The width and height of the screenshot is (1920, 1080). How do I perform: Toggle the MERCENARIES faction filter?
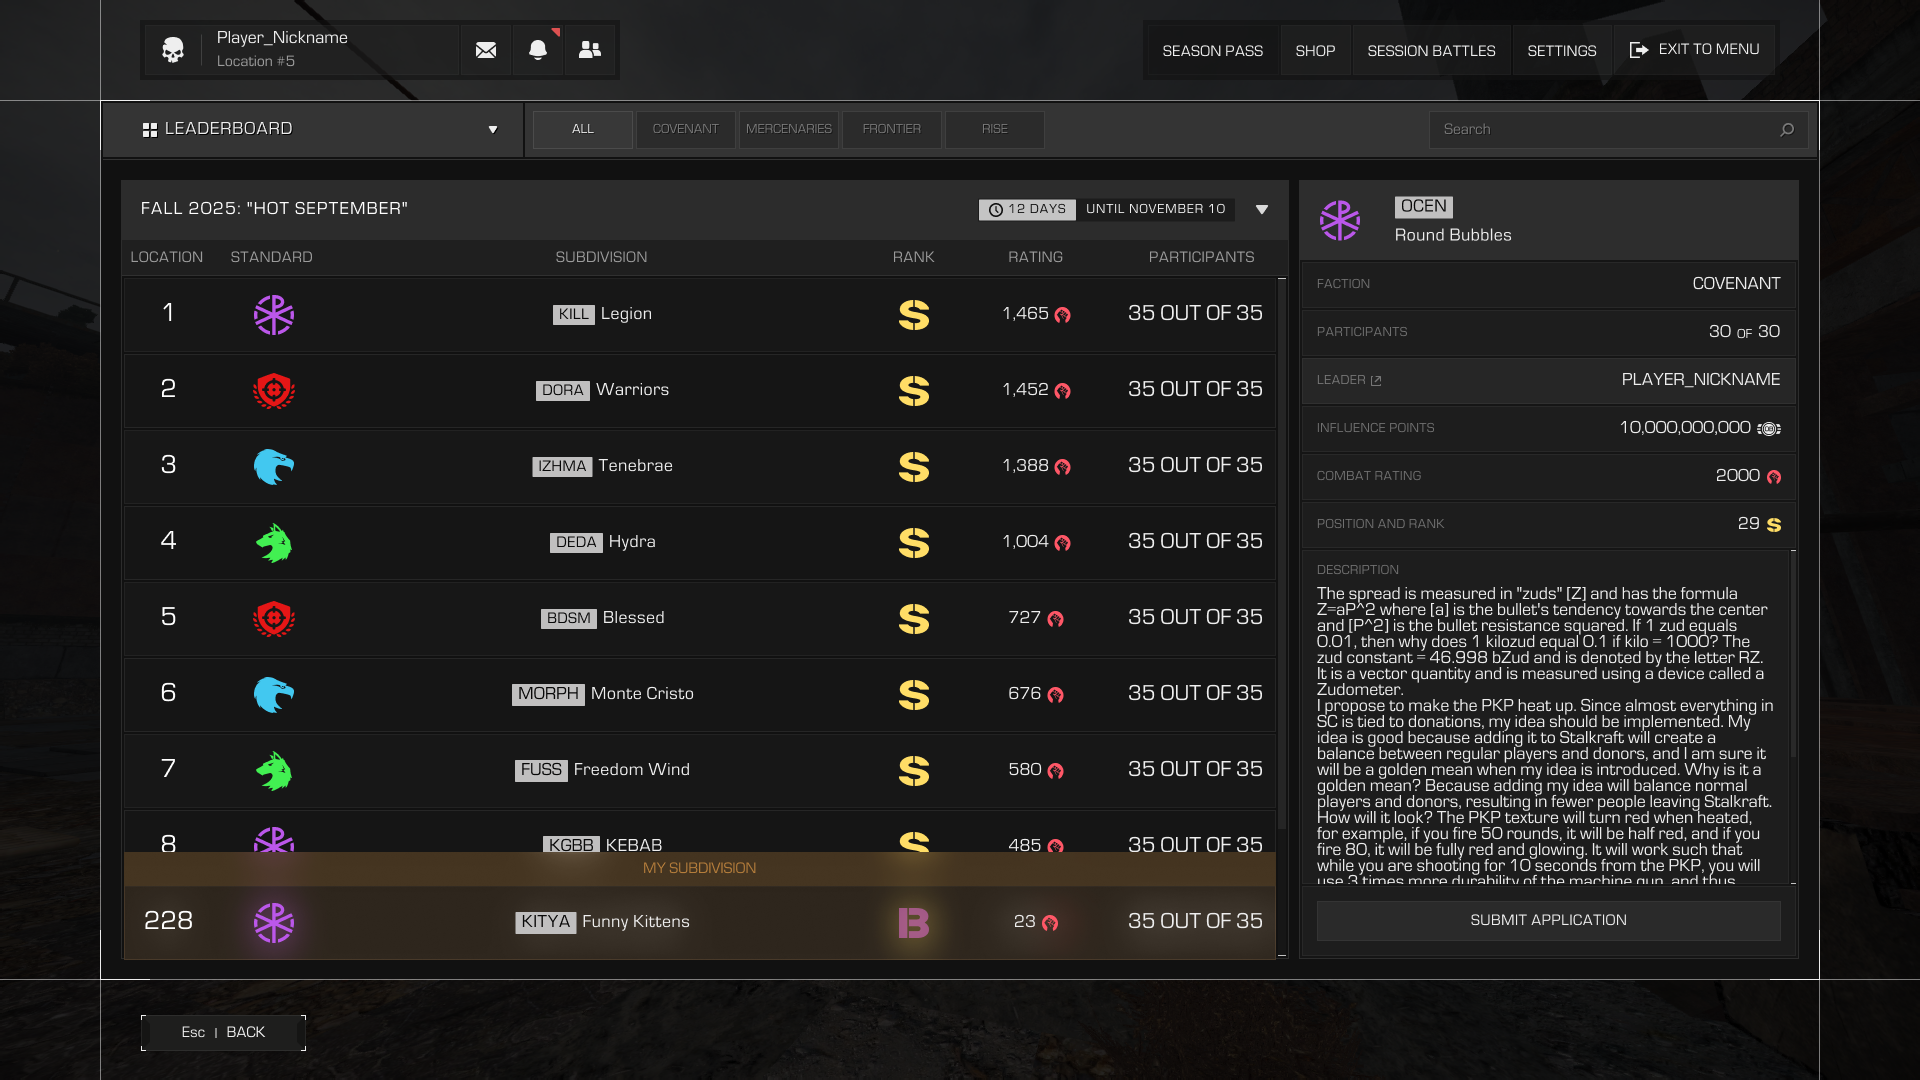coord(788,130)
